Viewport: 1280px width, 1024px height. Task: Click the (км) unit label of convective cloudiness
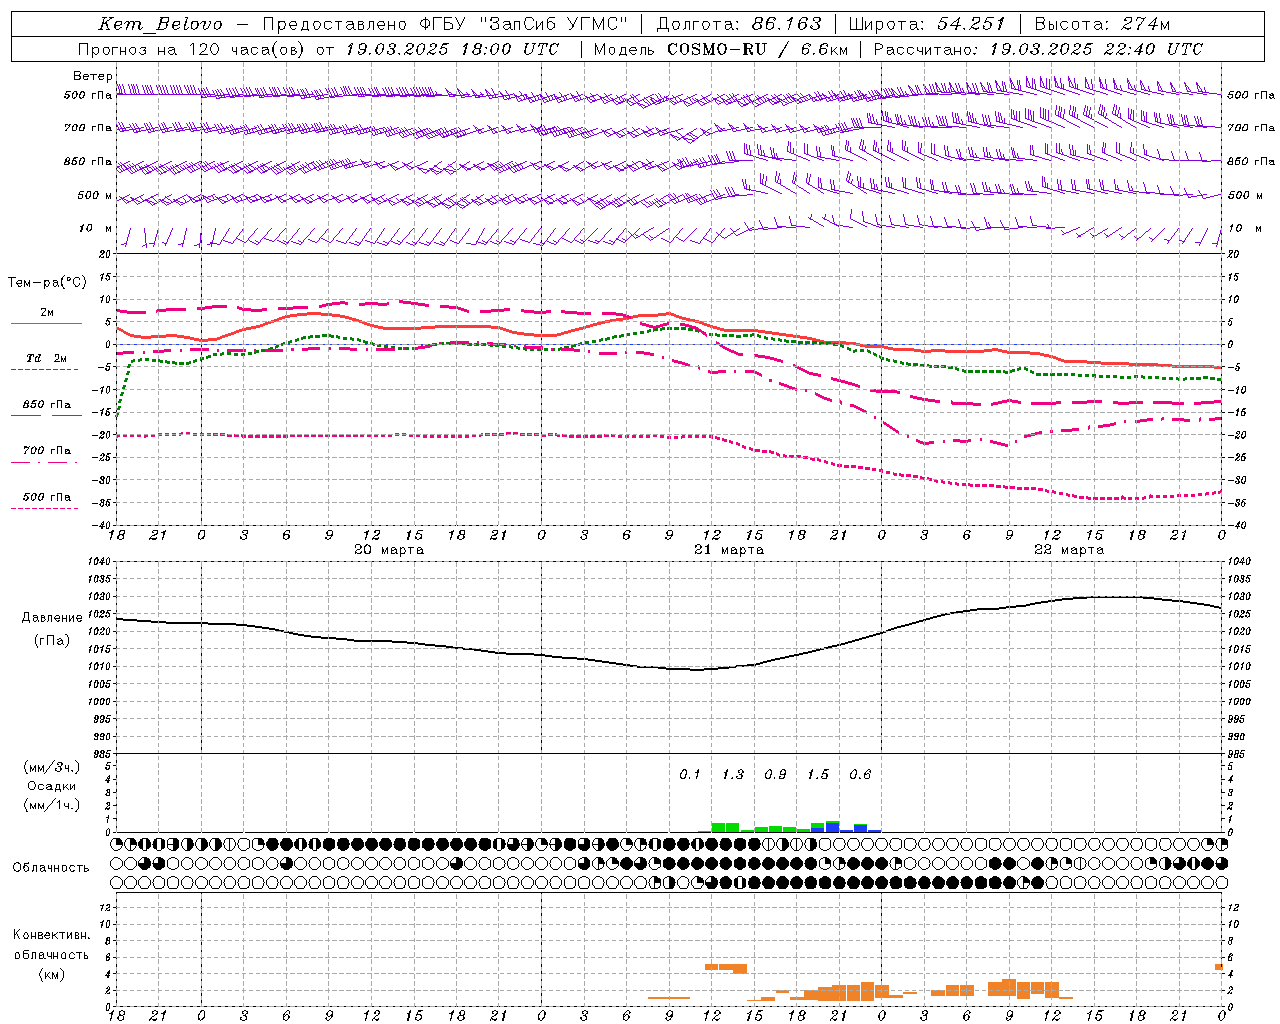click(x=52, y=974)
